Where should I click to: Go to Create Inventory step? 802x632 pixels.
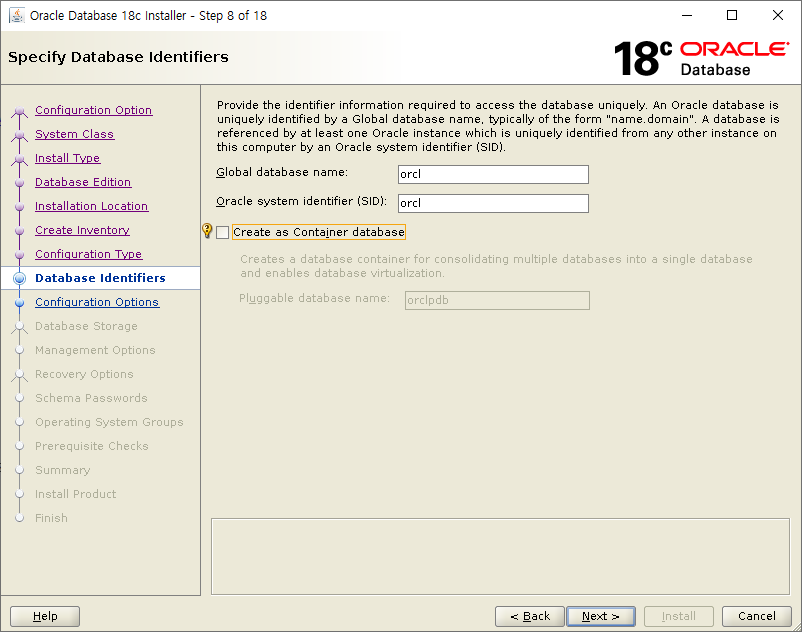click(82, 230)
